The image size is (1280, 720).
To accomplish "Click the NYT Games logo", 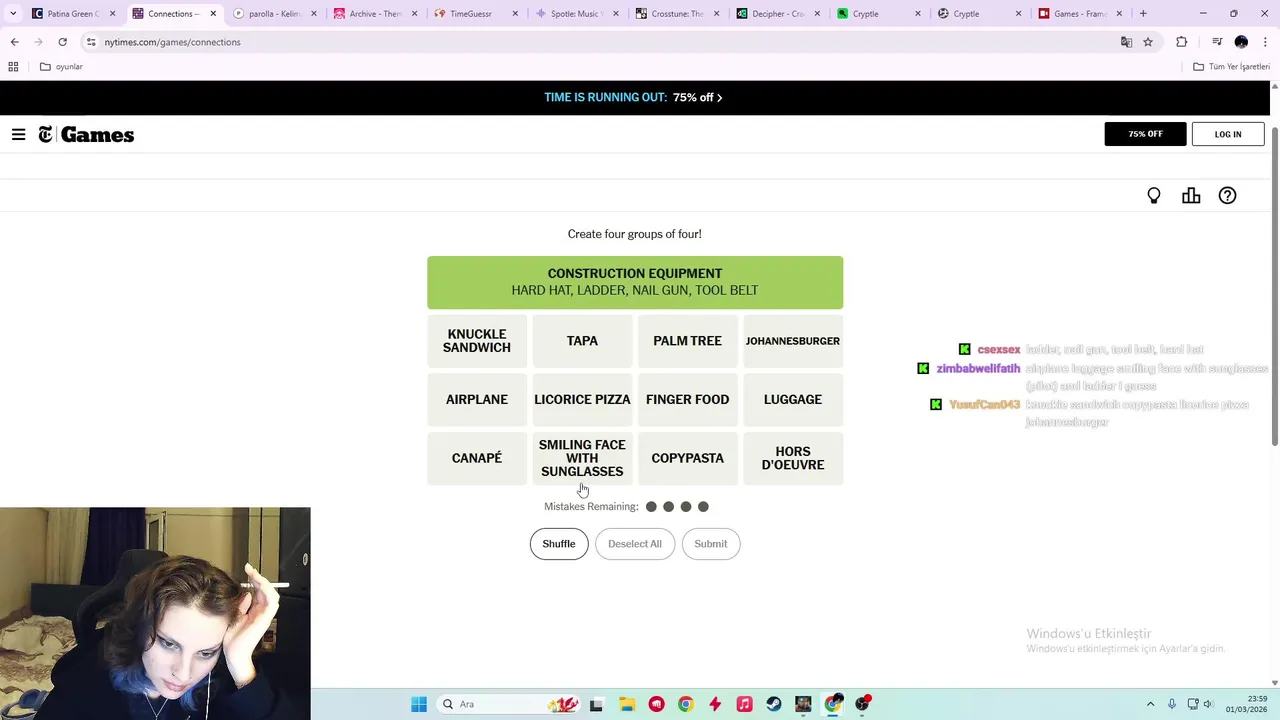I will click(x=86, y=134).
